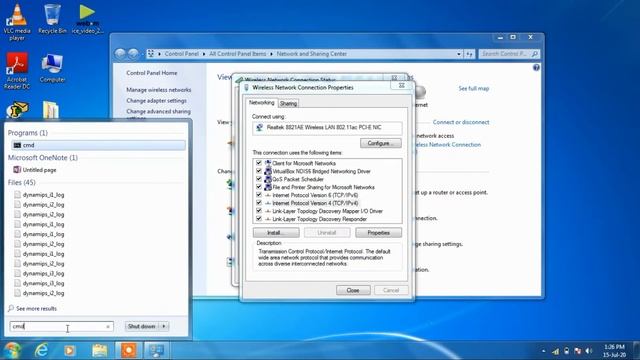640x360 pixels.
Task: Open Properties for selected item
Action: (378, 233)
